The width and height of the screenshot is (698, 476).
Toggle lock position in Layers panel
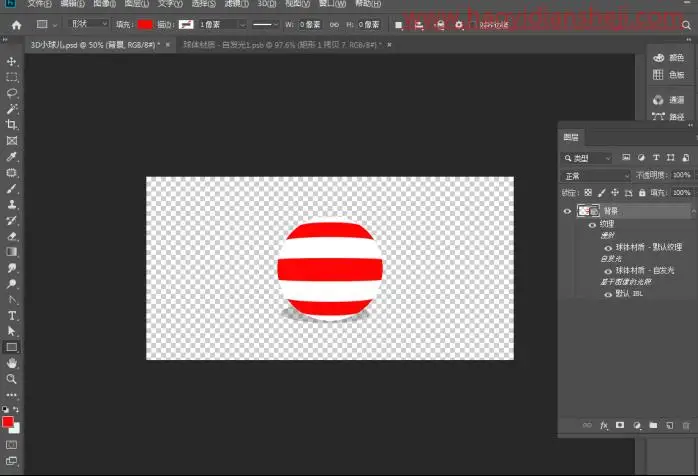pyautogui.click(x=615, y=192)
